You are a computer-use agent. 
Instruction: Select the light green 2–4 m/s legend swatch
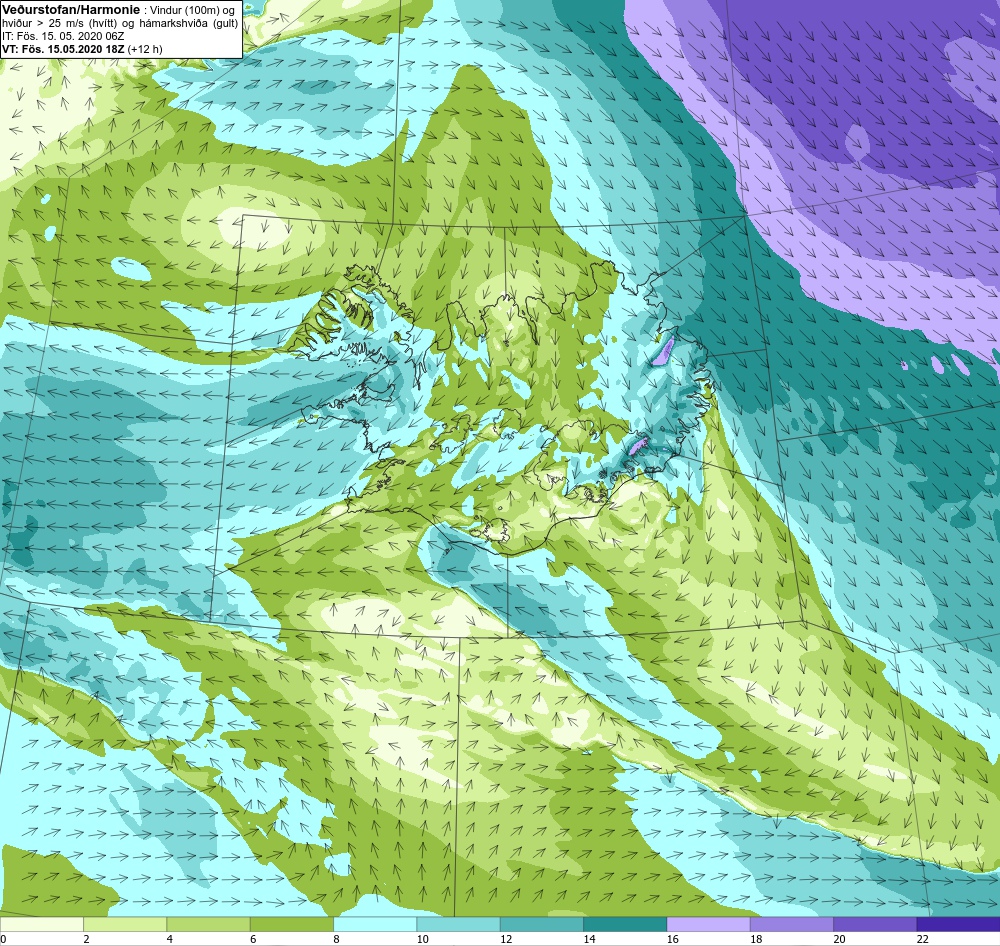[125, 924]
